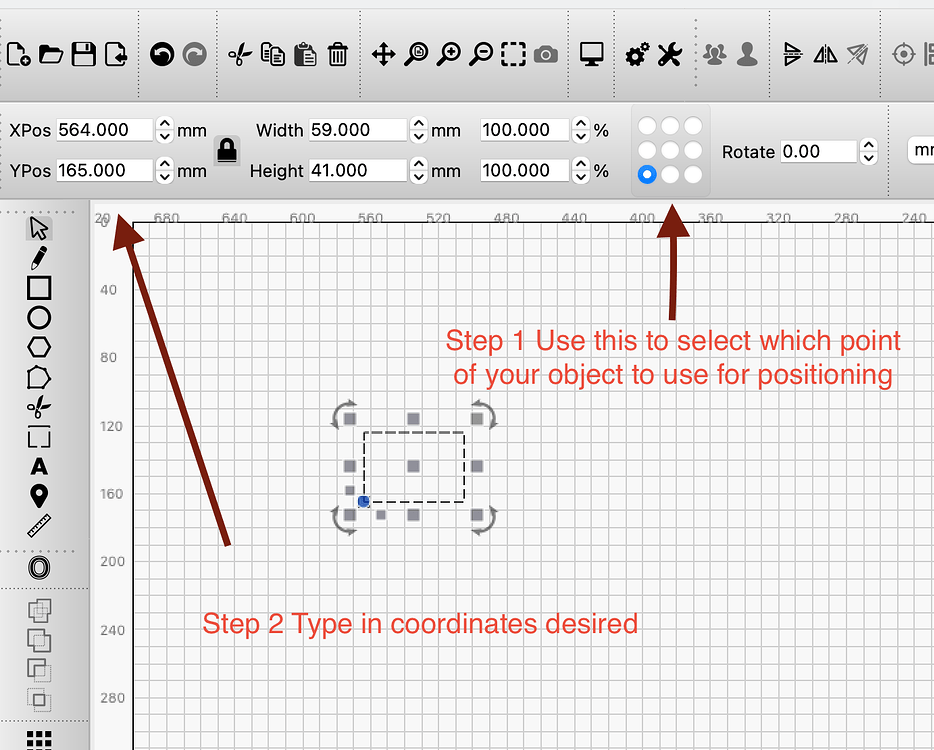Viewport: 934px width, 750px height.
Task: Click the Undo toolbar button
Action: [x=160, y=55]
